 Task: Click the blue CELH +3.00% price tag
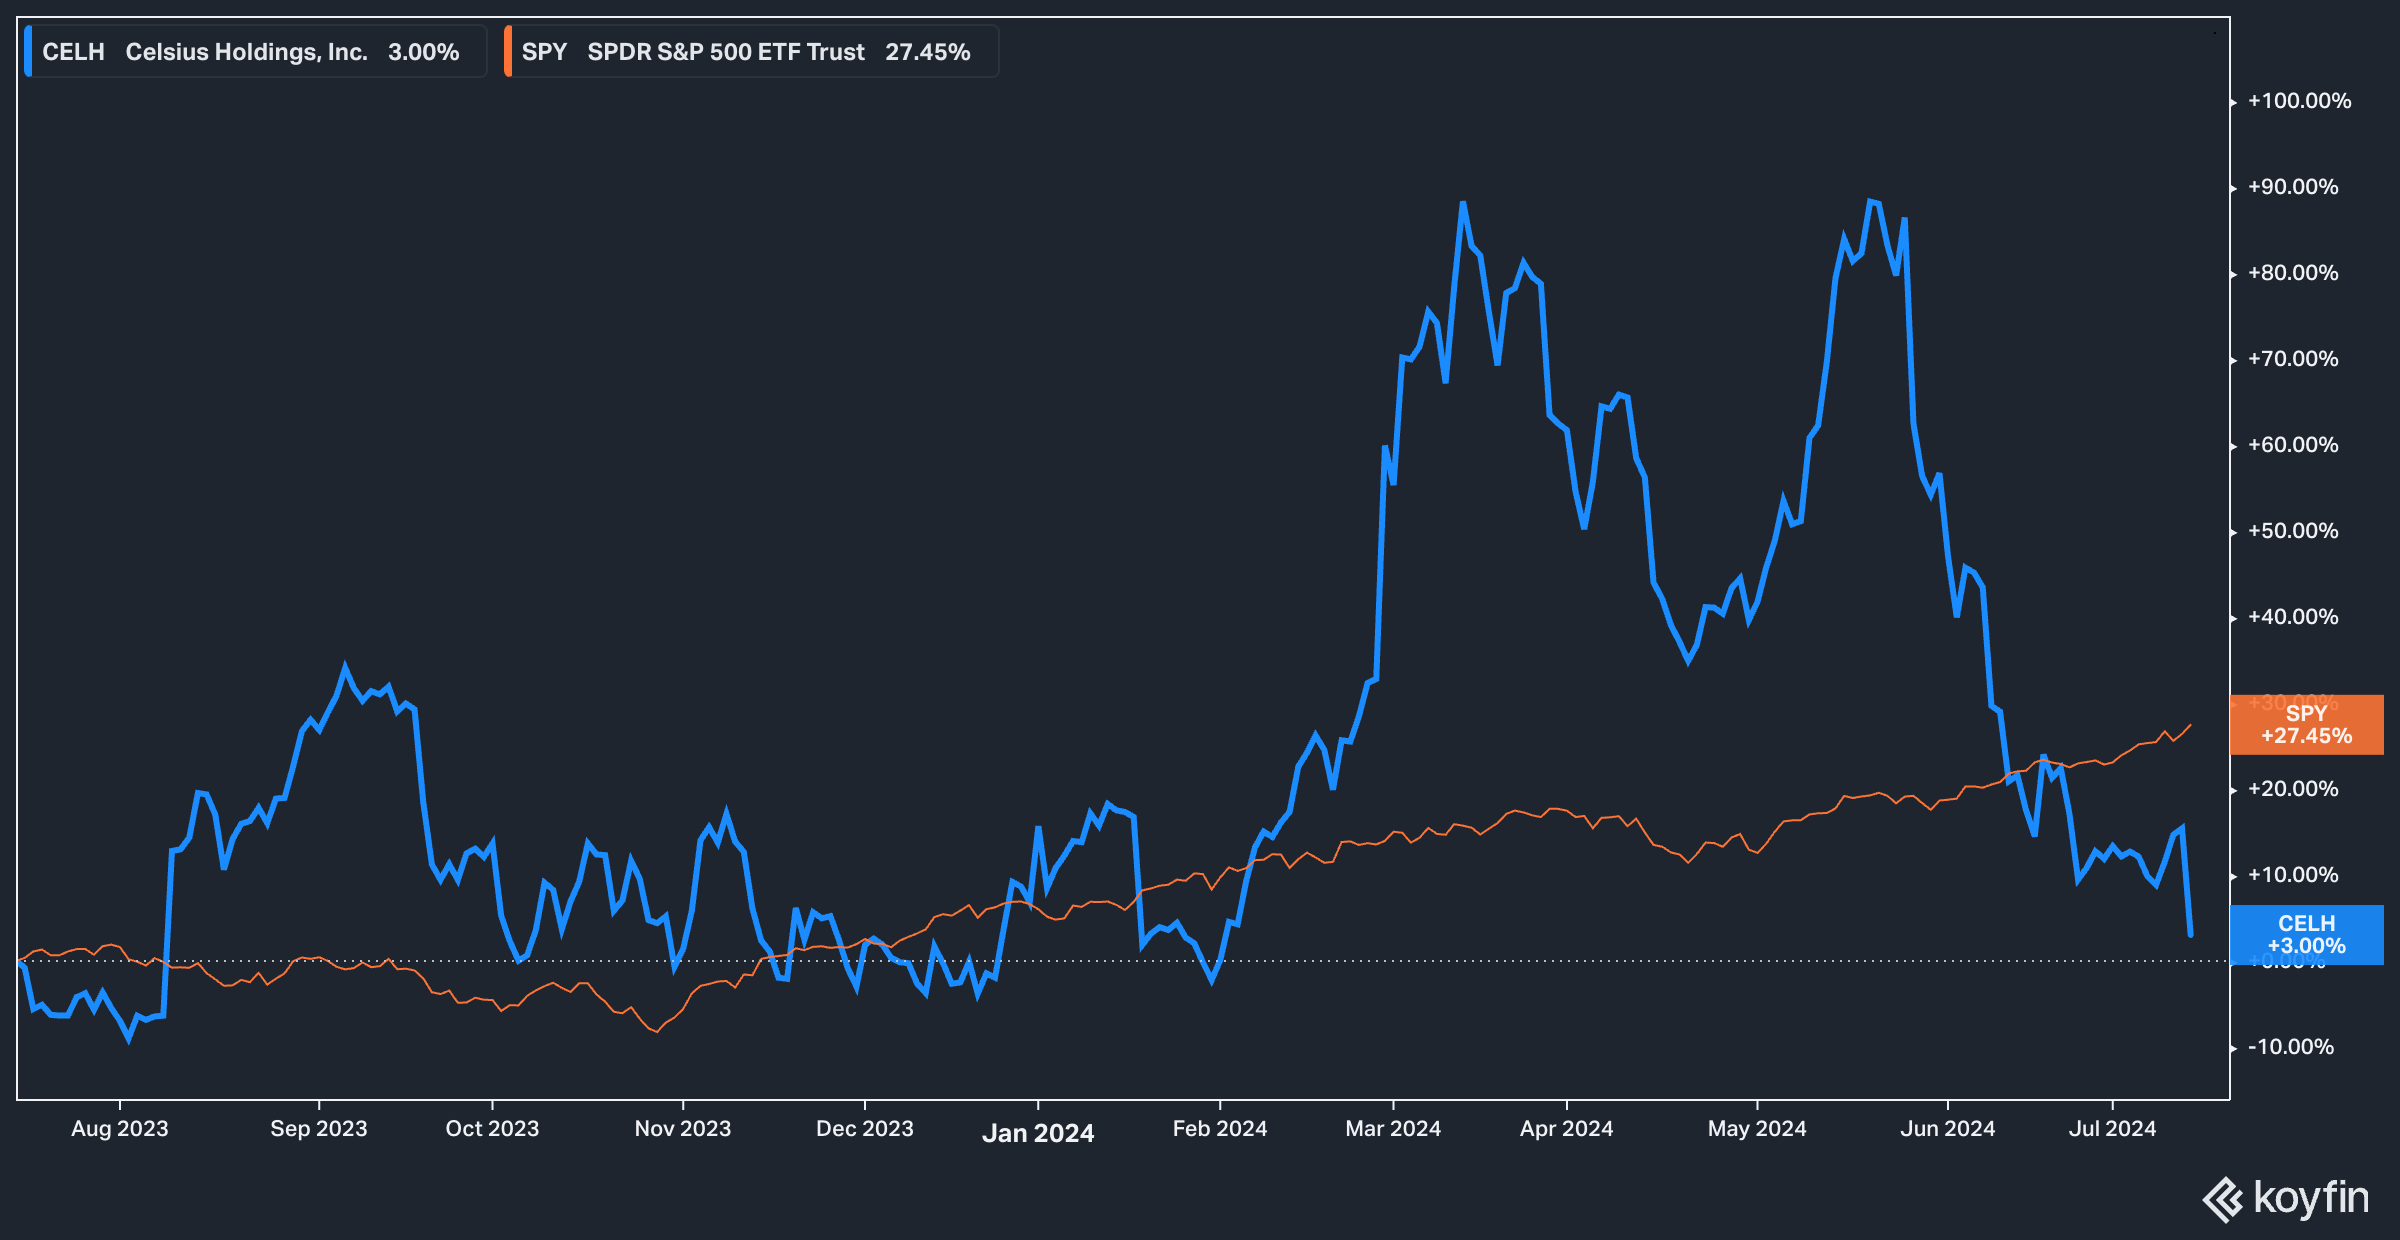click(2306, 935)
